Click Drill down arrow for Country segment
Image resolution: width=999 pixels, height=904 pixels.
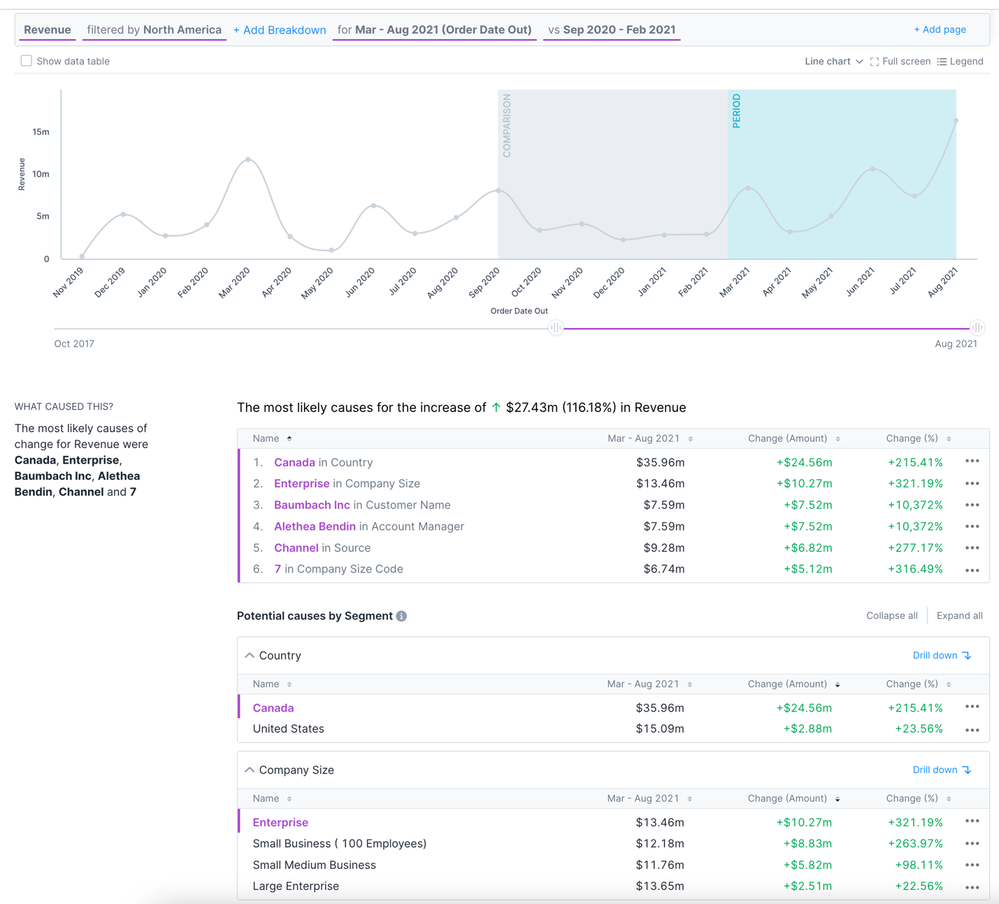(x=966, y=656)
